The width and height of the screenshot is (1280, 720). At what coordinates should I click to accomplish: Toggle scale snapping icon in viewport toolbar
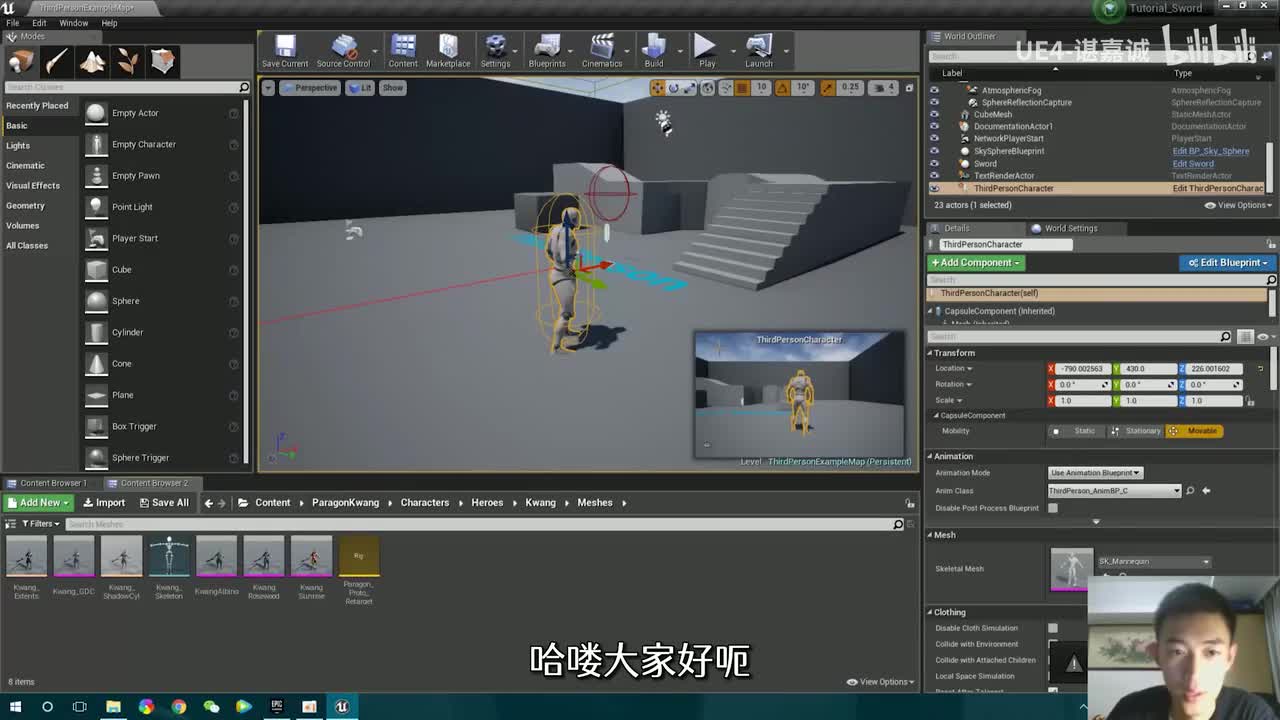827,88
